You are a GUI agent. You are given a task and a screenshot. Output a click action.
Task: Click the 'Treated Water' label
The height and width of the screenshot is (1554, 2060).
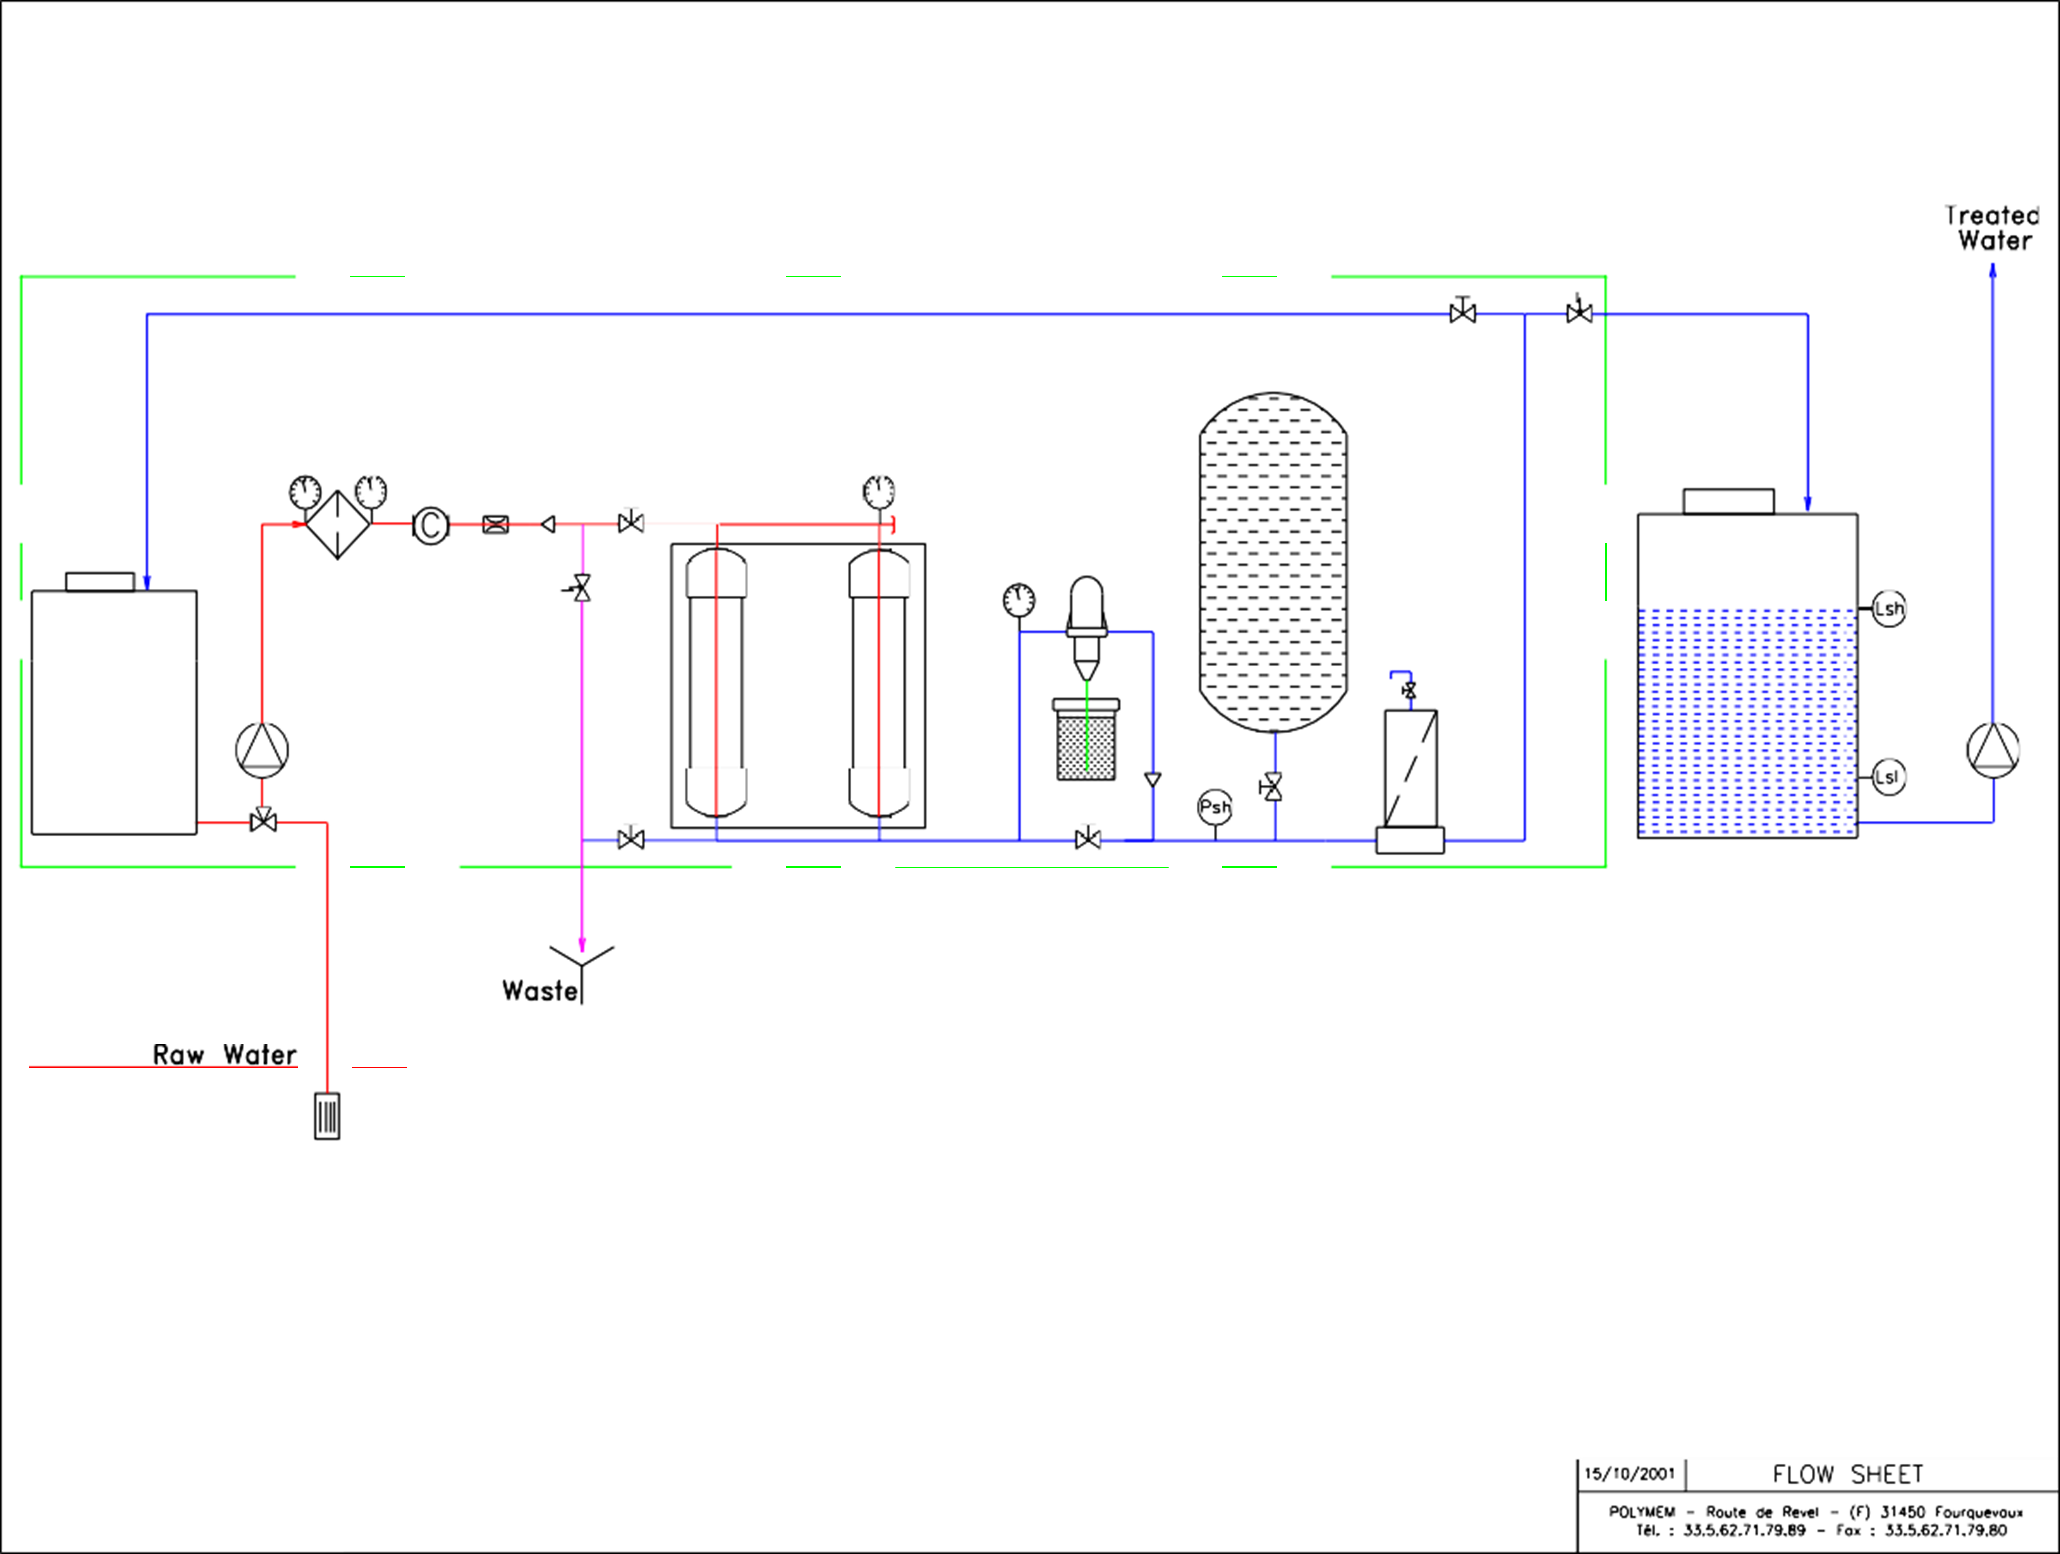[x=1992, y=228]
